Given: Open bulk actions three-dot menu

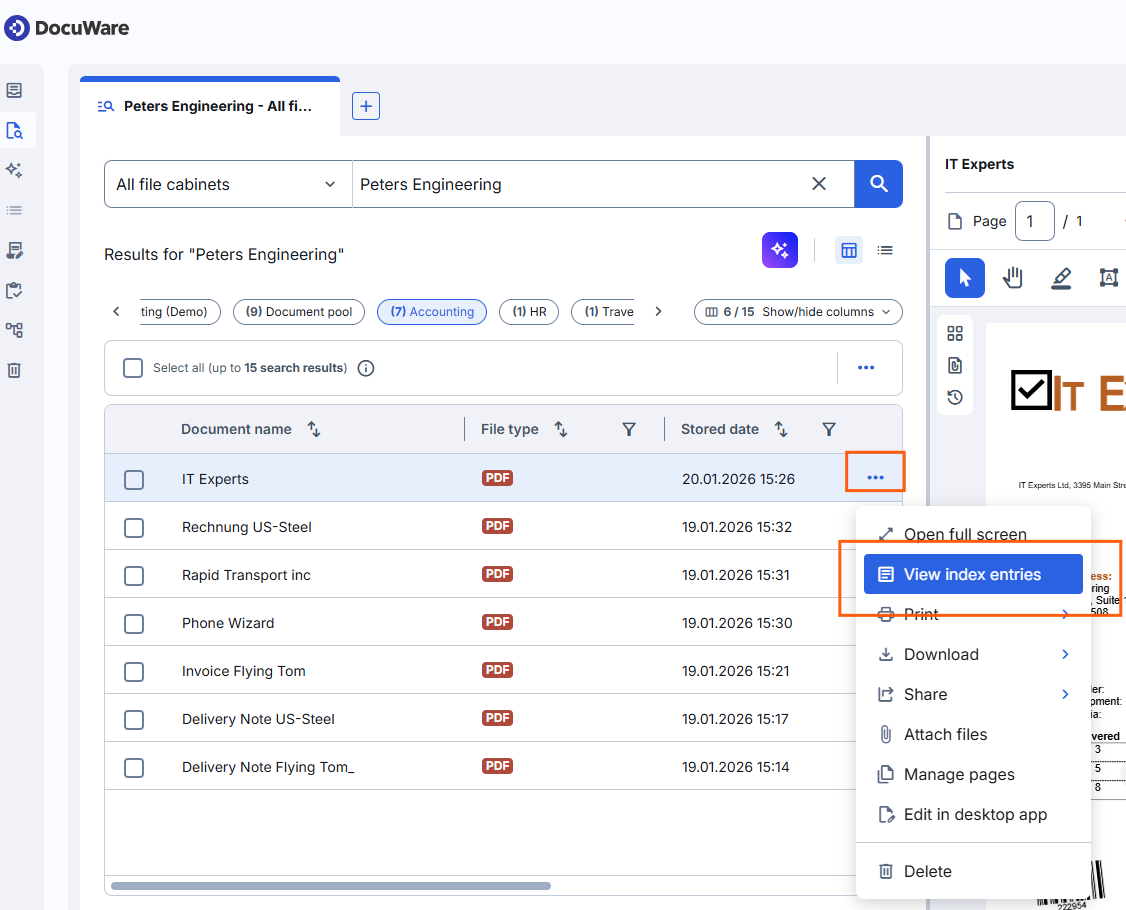Looking at the screenshot, I should tap(866, 368).
